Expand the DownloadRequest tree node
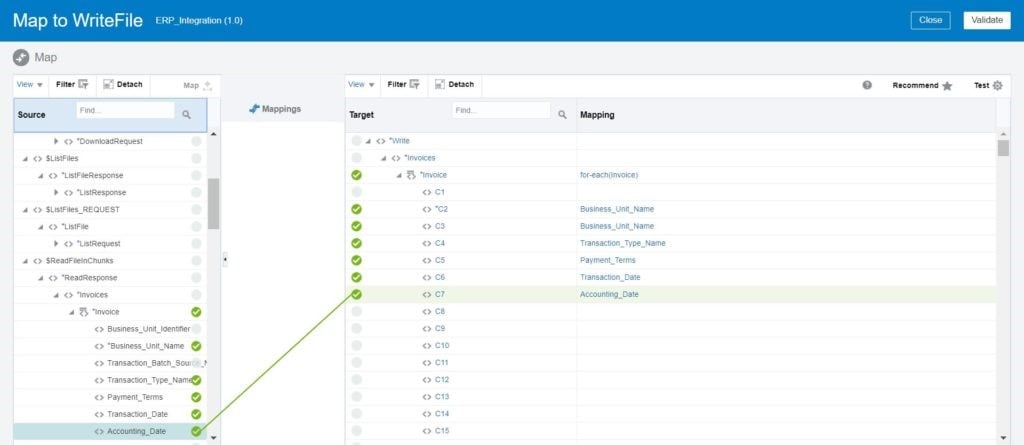 [57, 141]
